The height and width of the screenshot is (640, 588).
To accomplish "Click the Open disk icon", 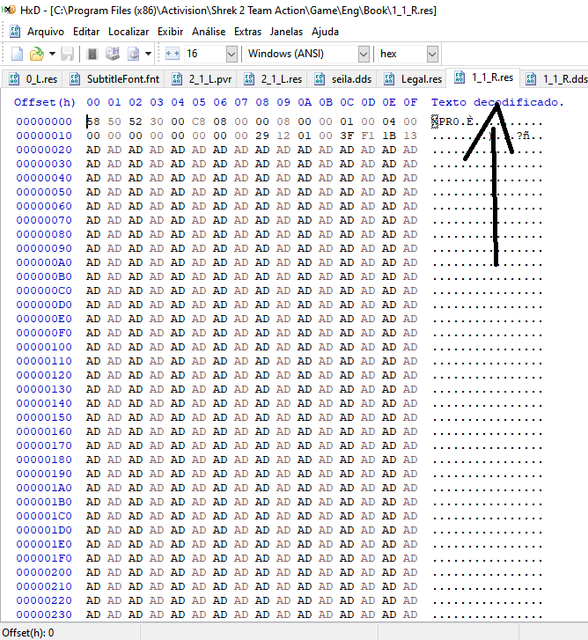I will (x=112, y=54).
